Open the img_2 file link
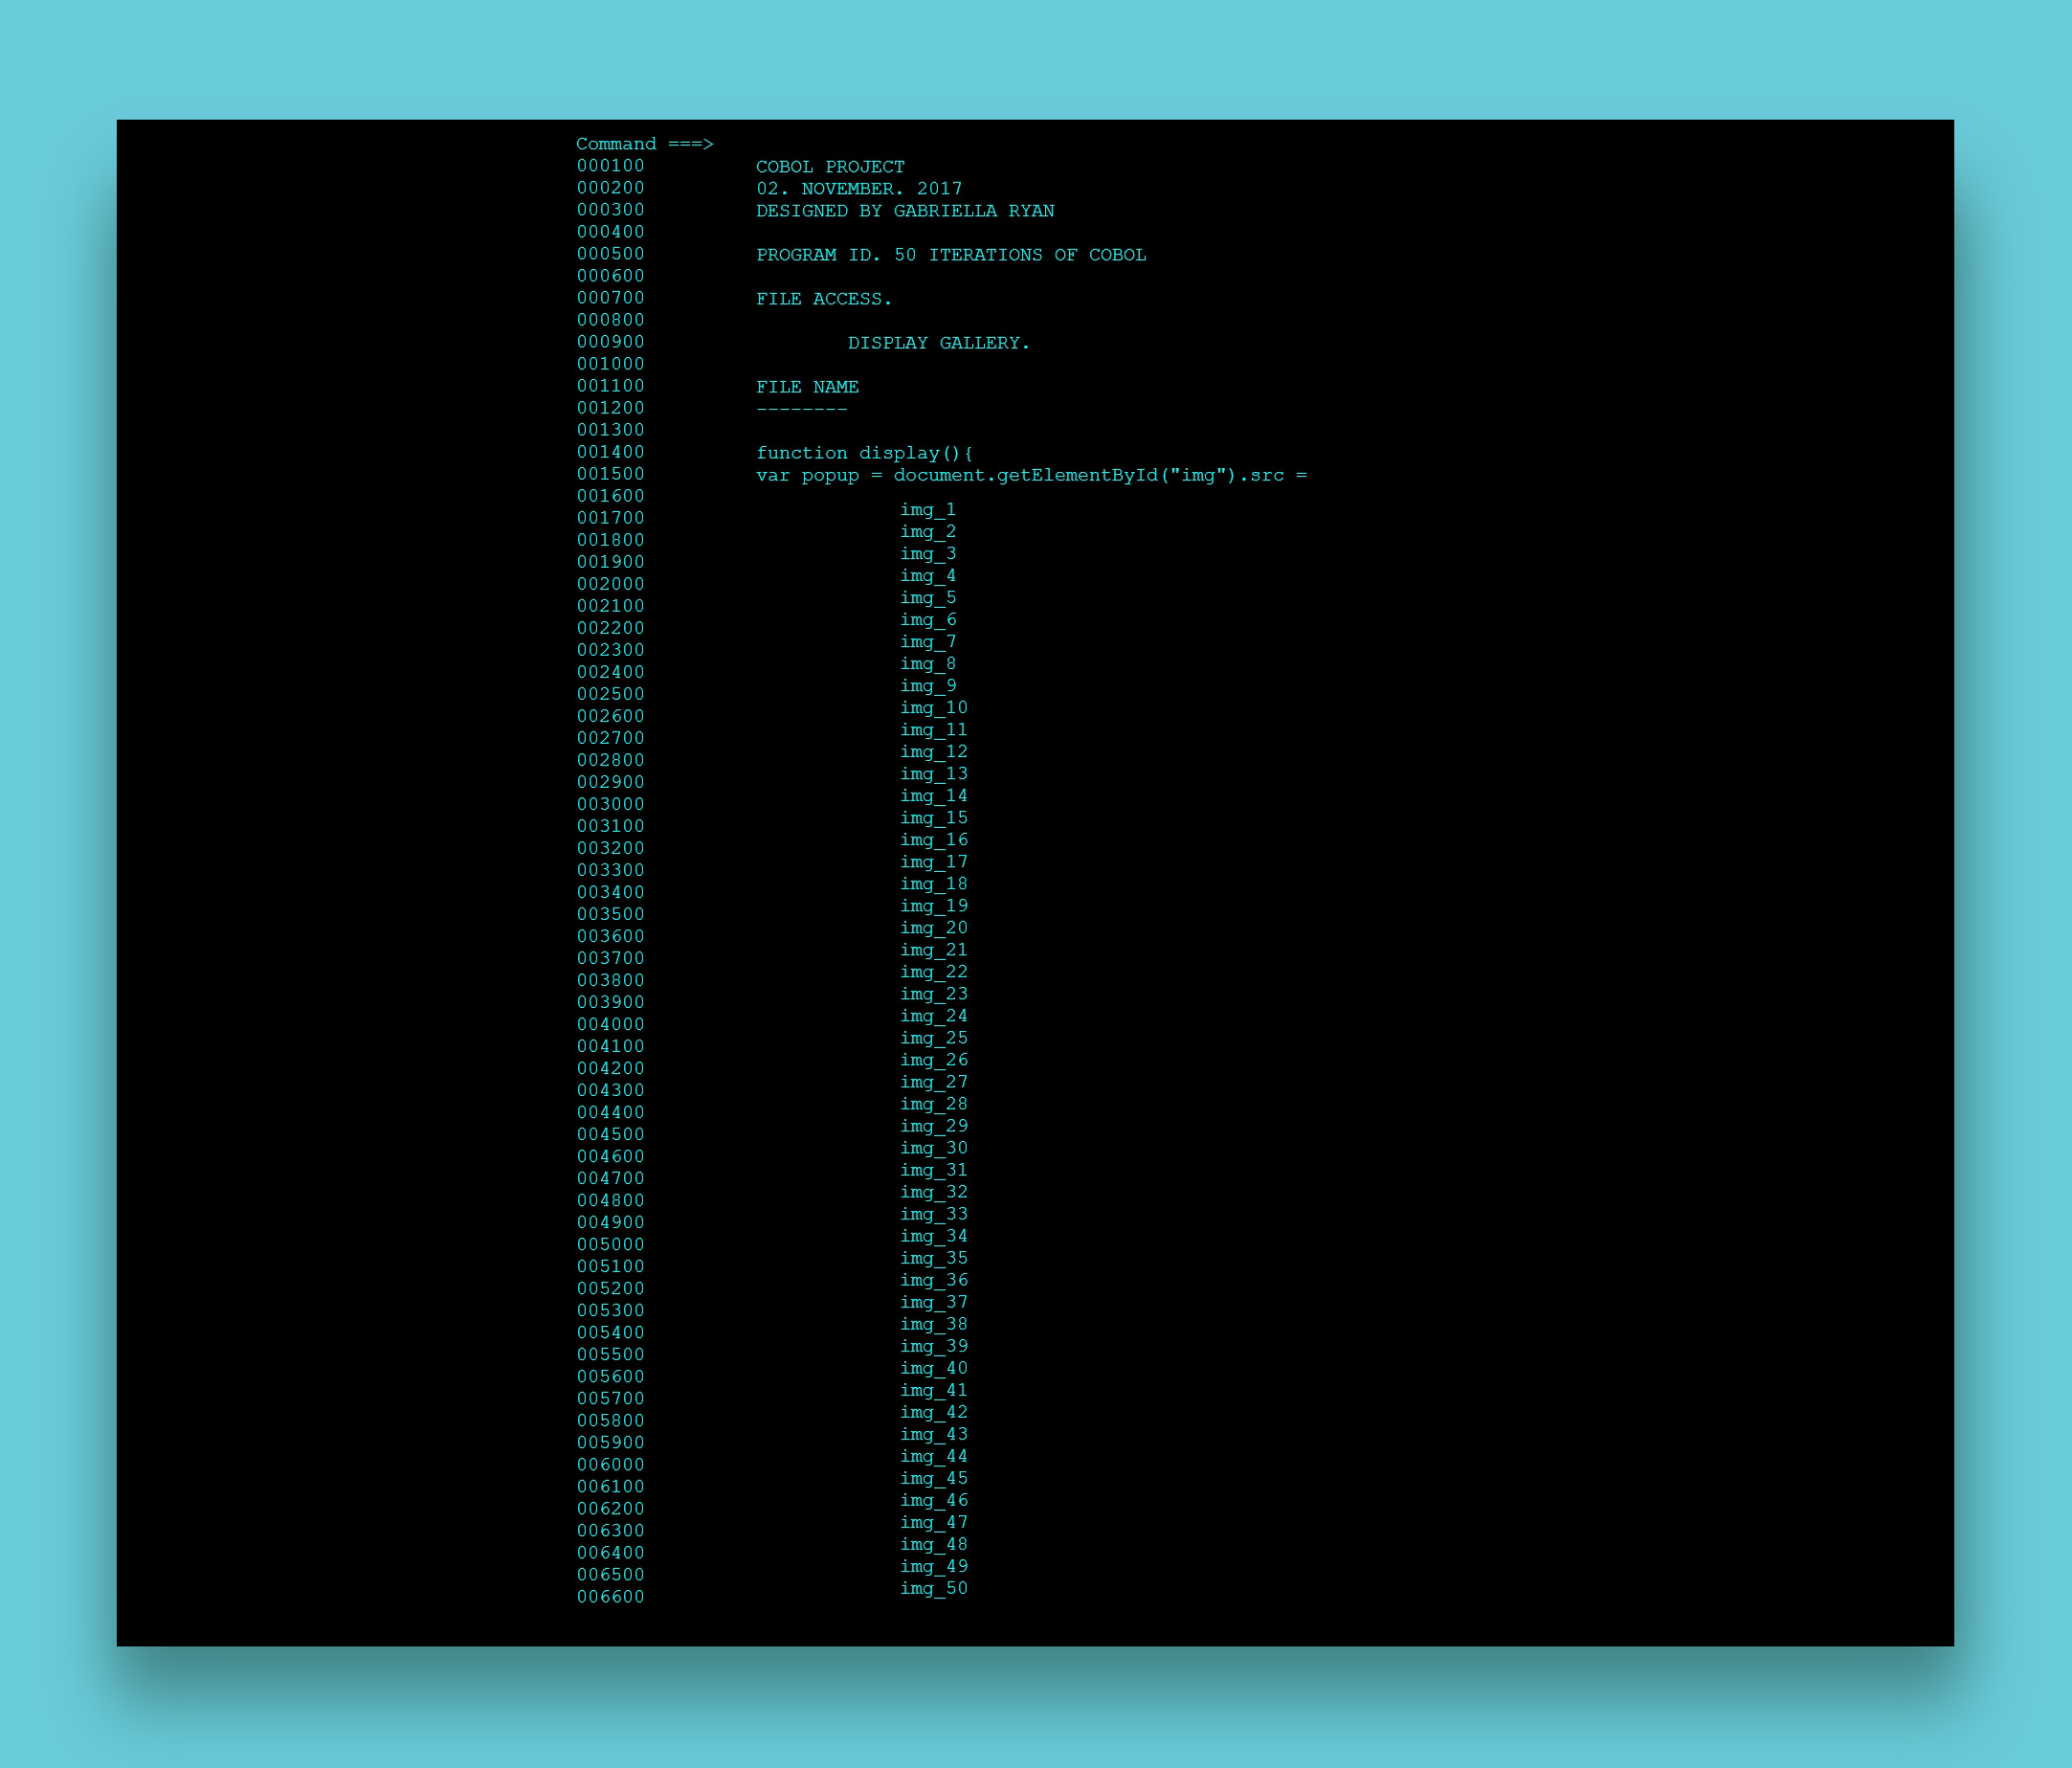This screenshot has height=1768, width=2072. pyautogui.click(x=927, y=532)
